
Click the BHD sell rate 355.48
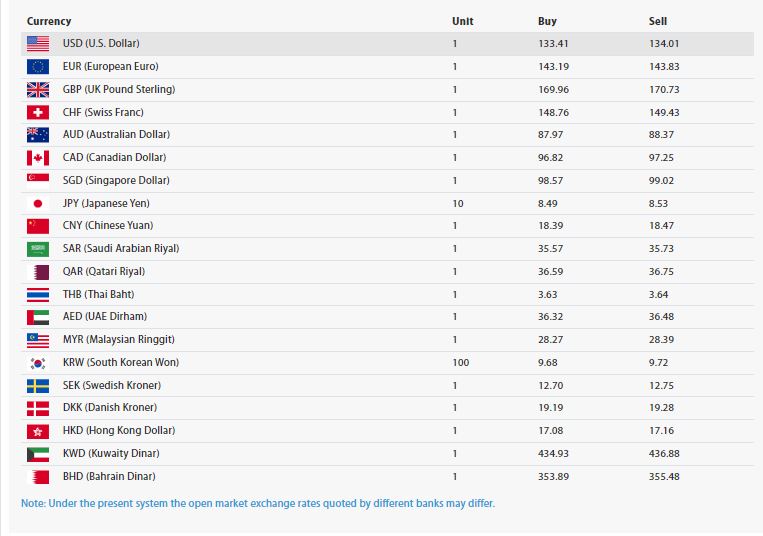pyautogui.click(x=665, y=477)
